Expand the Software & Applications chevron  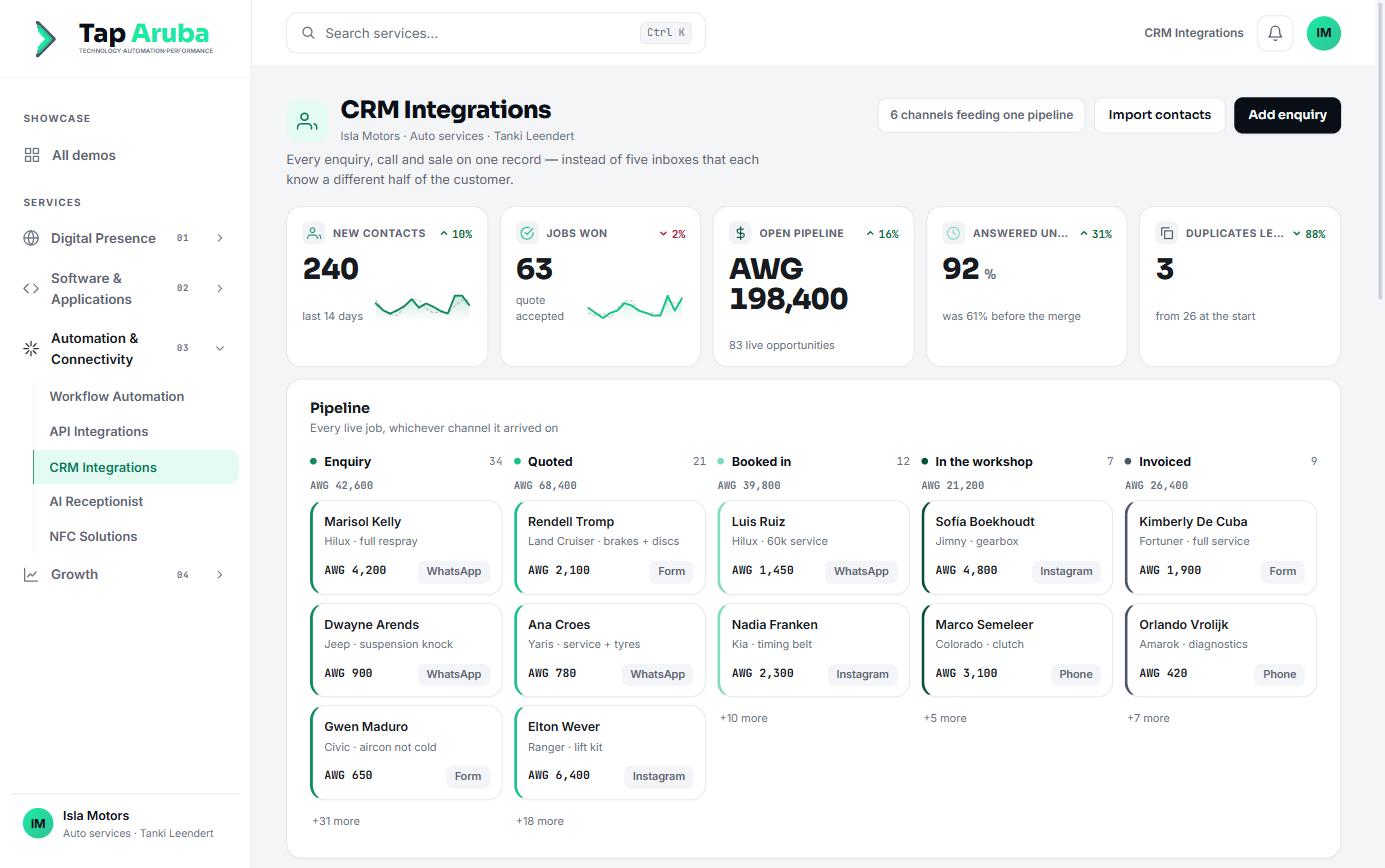pyautogui.click(x=220, y=288)
